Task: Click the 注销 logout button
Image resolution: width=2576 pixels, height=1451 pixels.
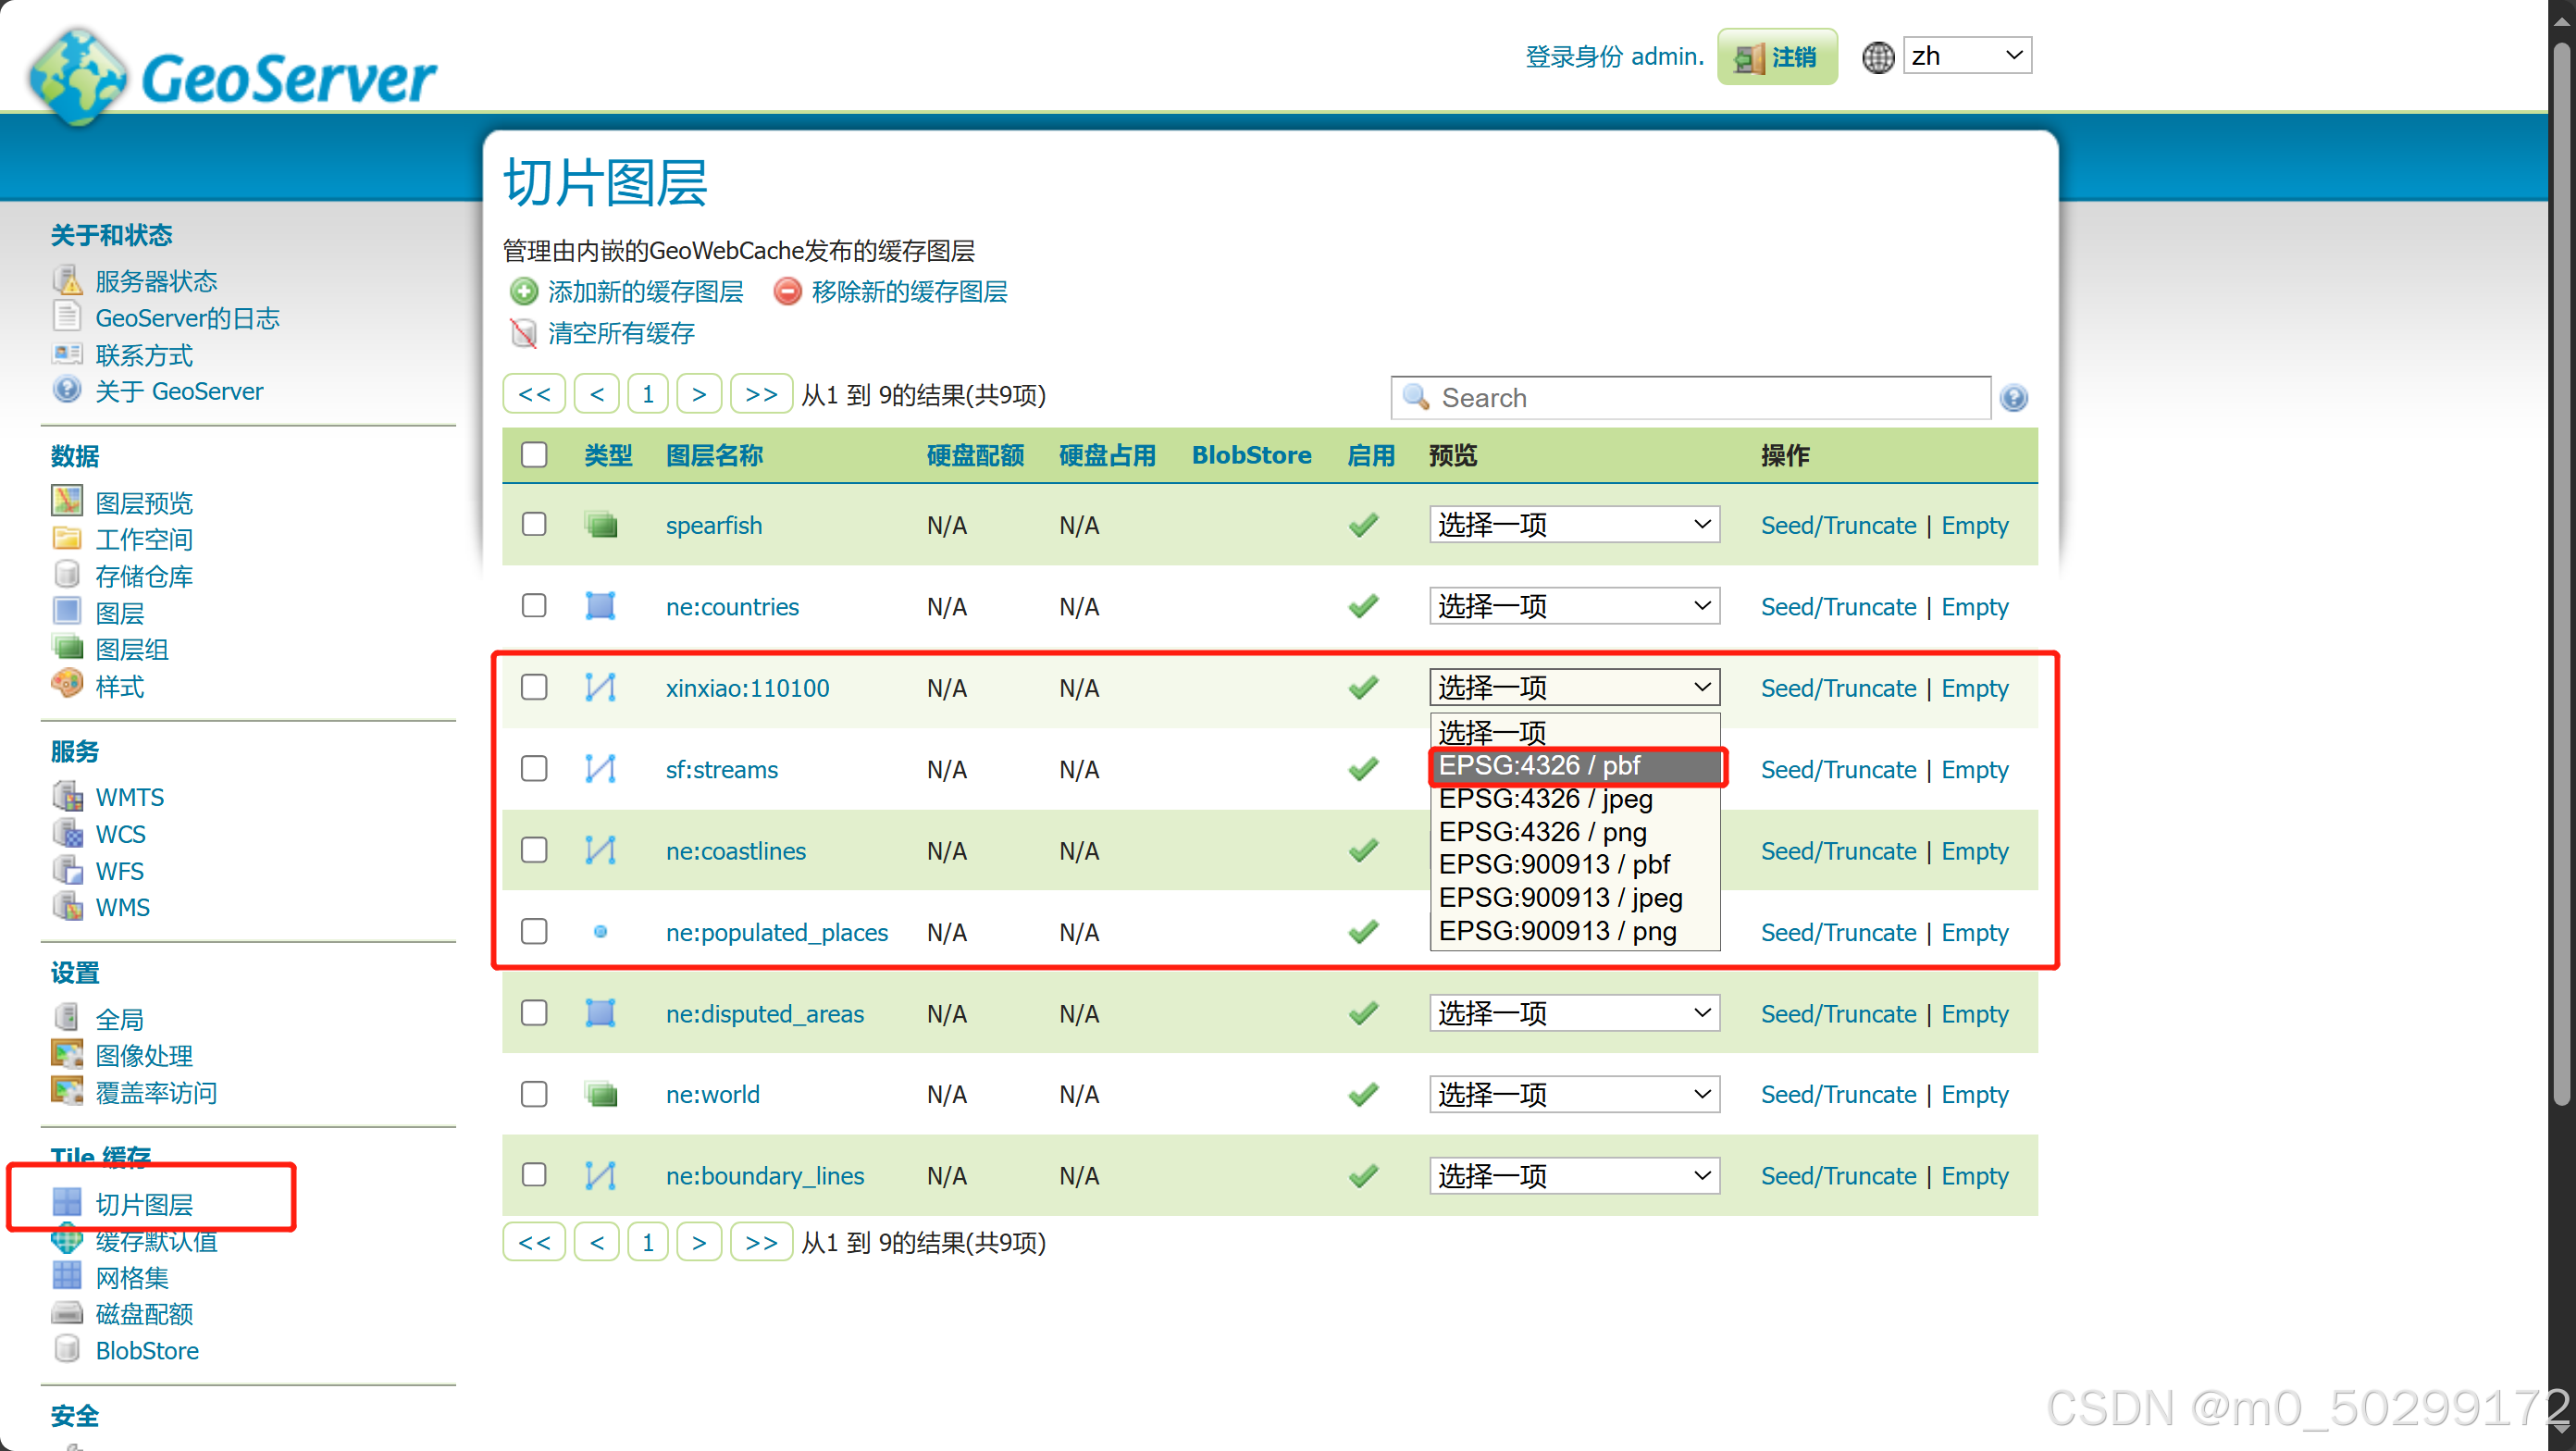Action: tap(1777, 57)
